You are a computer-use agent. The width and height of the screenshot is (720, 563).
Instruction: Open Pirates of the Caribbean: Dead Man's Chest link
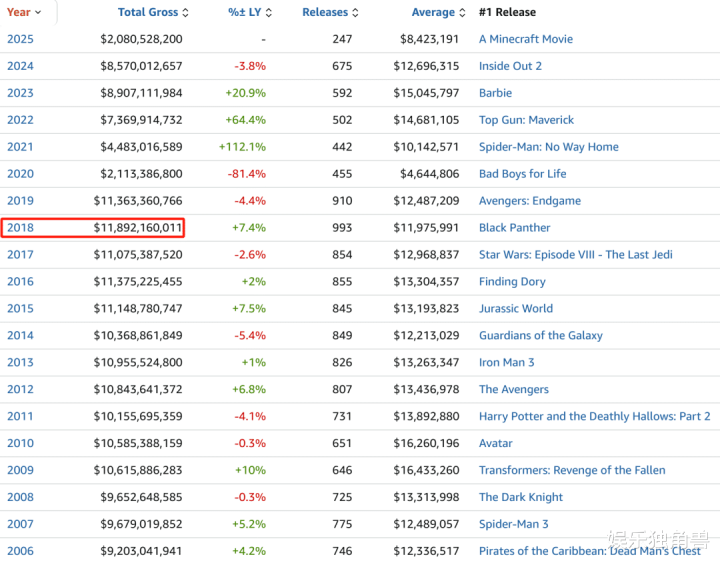pos(590,551)
